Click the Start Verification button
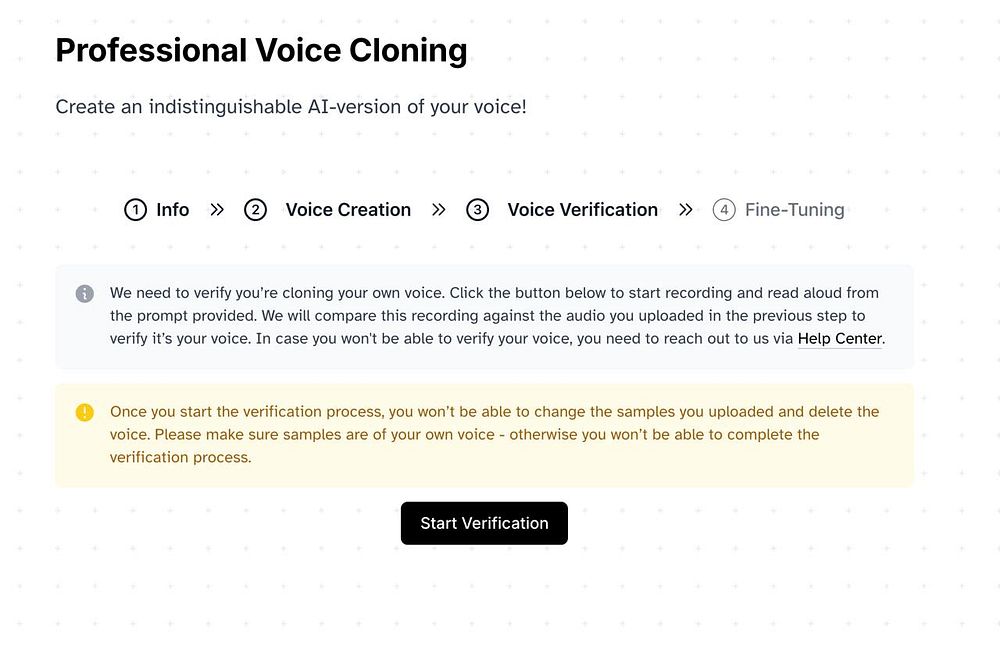 tap(484, 523)
